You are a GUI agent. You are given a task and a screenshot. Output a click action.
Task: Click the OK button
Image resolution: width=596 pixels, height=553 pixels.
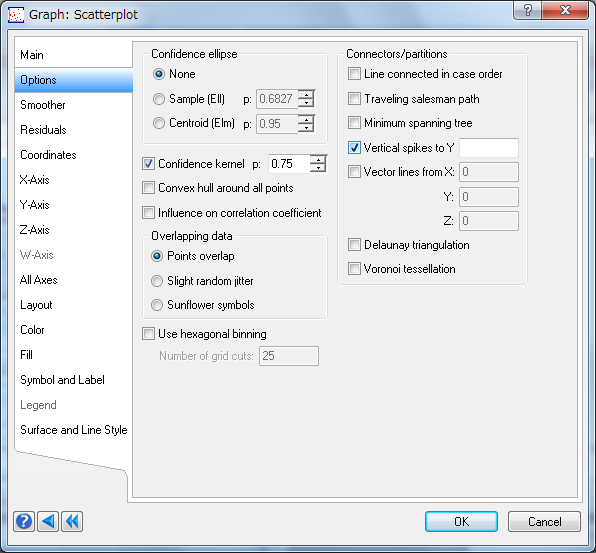(461, 521)
